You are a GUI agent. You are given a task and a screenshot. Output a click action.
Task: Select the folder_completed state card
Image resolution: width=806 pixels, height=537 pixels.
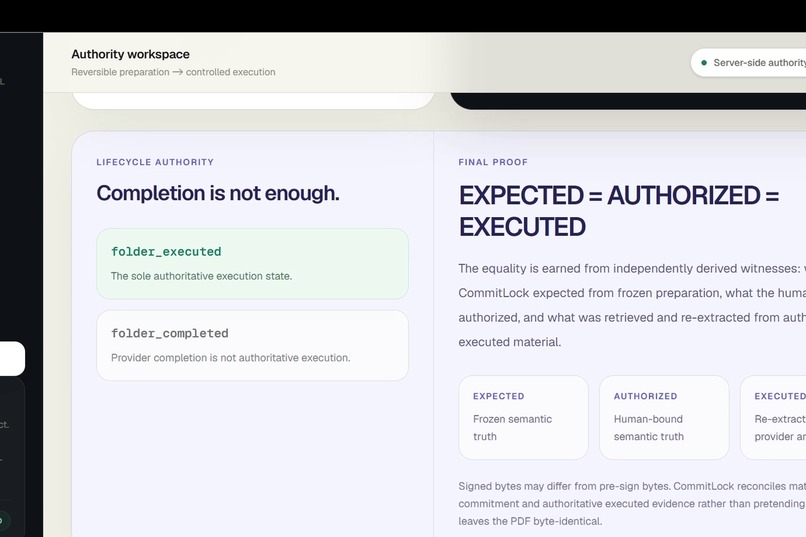(252, 345)
